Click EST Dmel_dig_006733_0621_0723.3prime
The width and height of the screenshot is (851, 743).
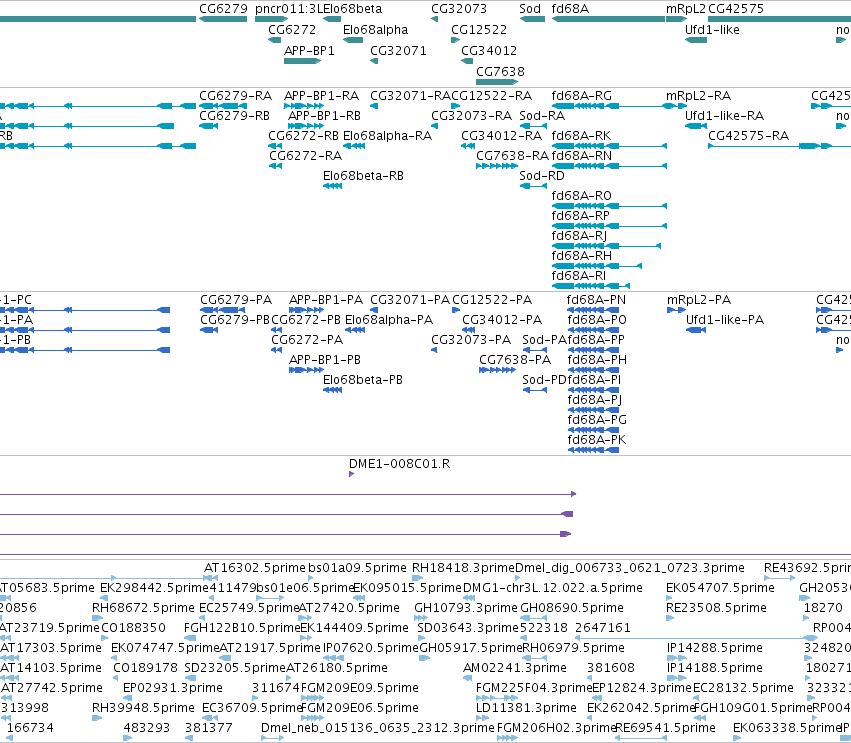tap(630, 568)
